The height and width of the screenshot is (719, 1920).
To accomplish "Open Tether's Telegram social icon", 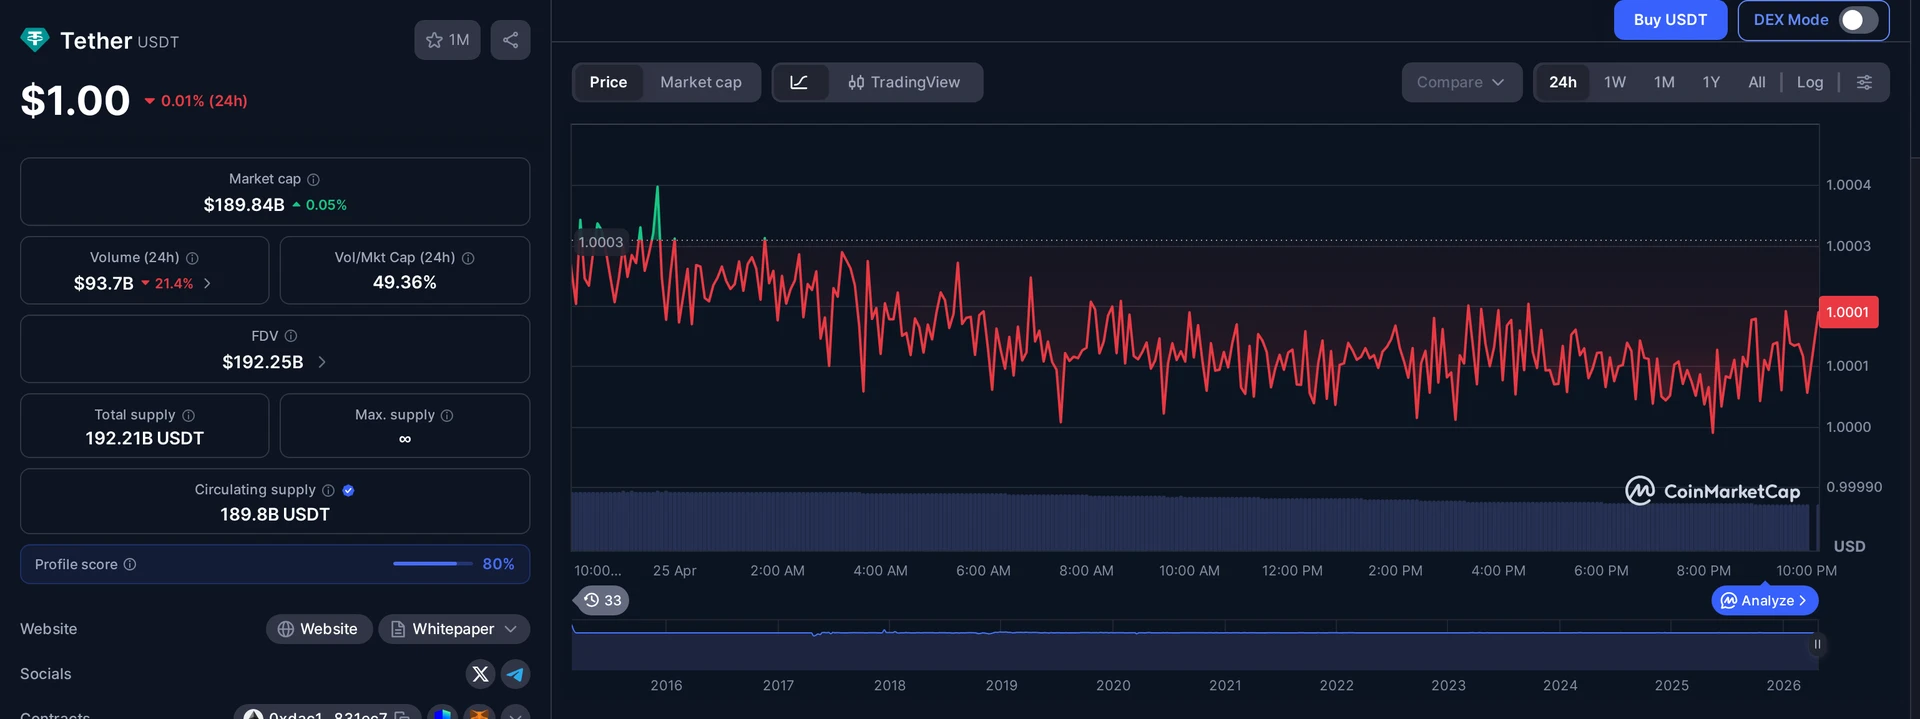I will [x=515, y=674].
